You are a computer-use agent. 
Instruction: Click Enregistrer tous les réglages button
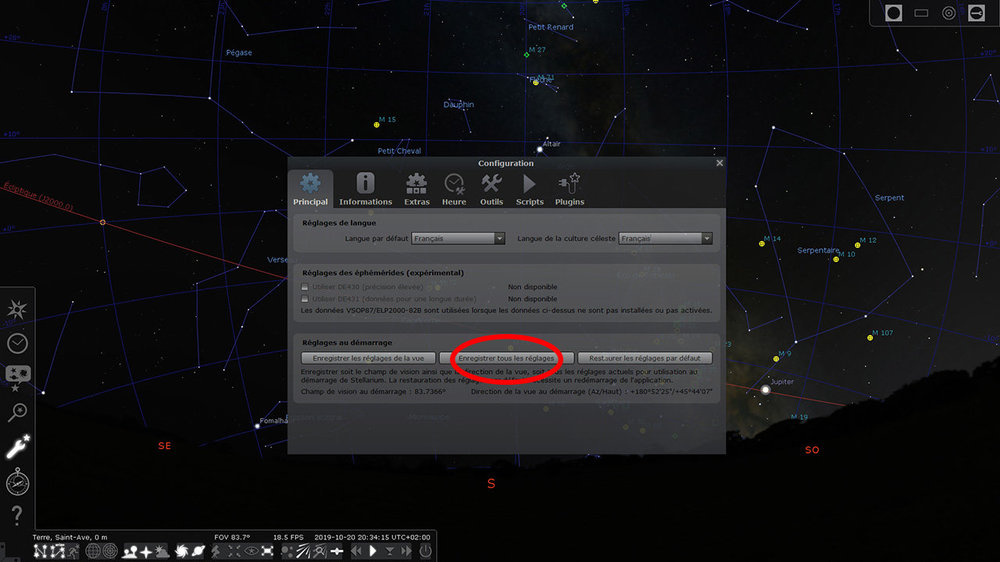pyautogui.click(x=506, y=359)
